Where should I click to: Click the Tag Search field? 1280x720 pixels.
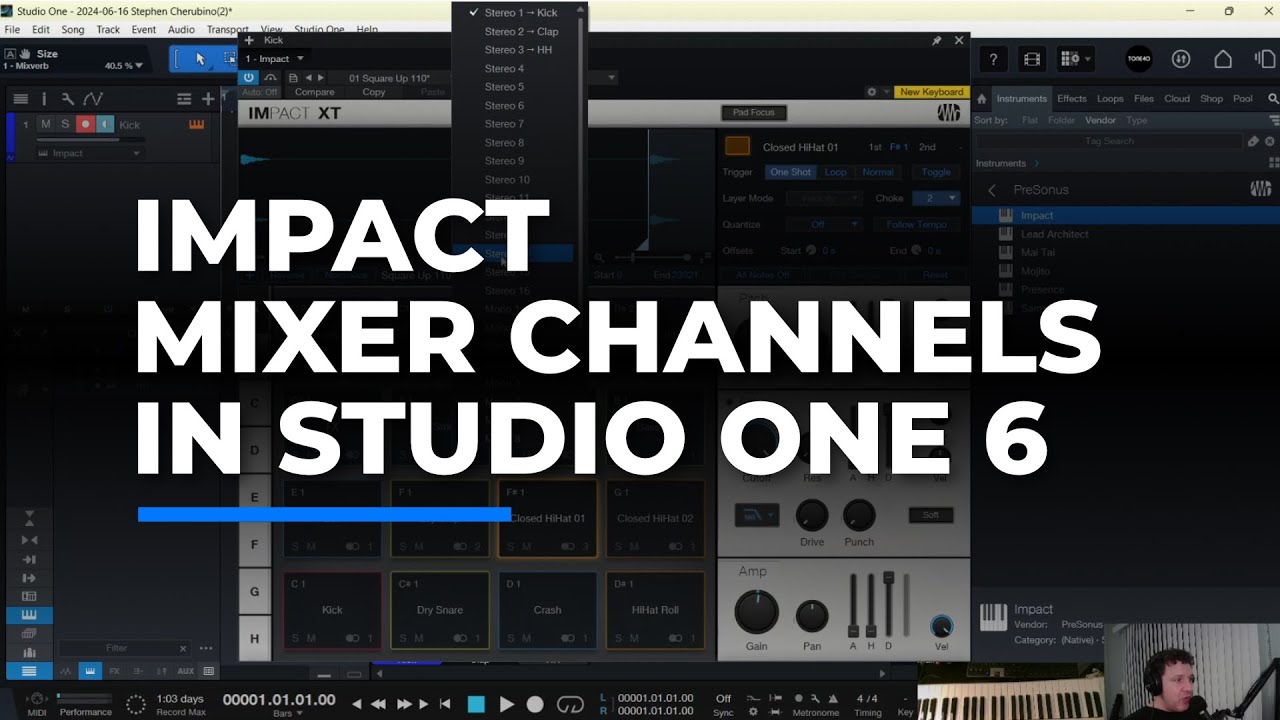click(1109, 141)
